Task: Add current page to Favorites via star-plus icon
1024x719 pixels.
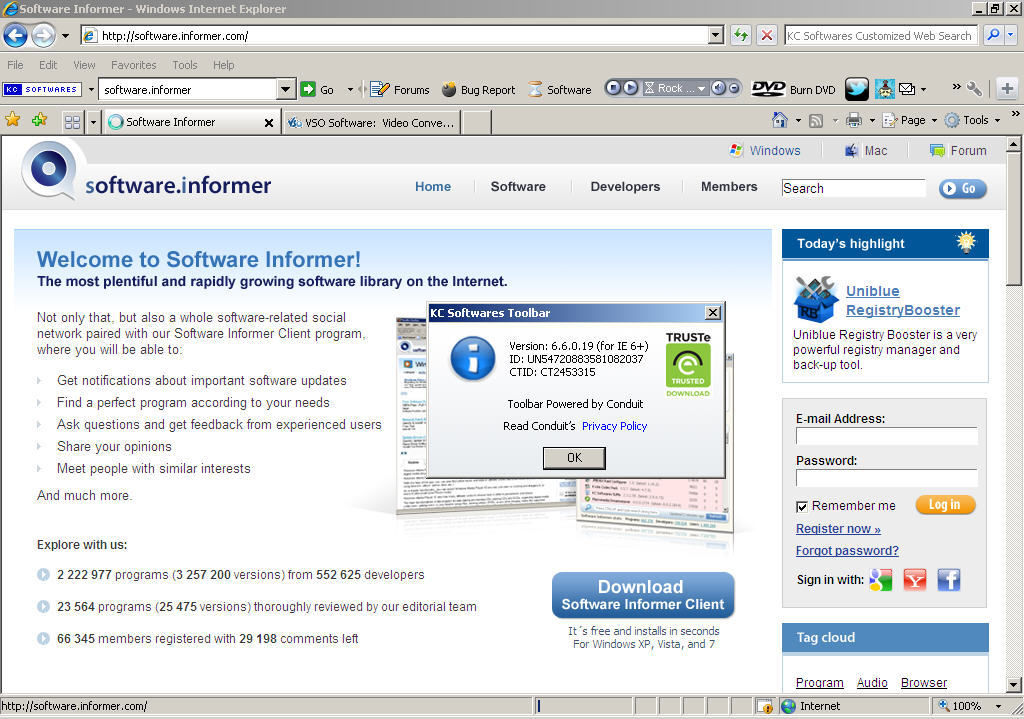Action: pos(40,120)
